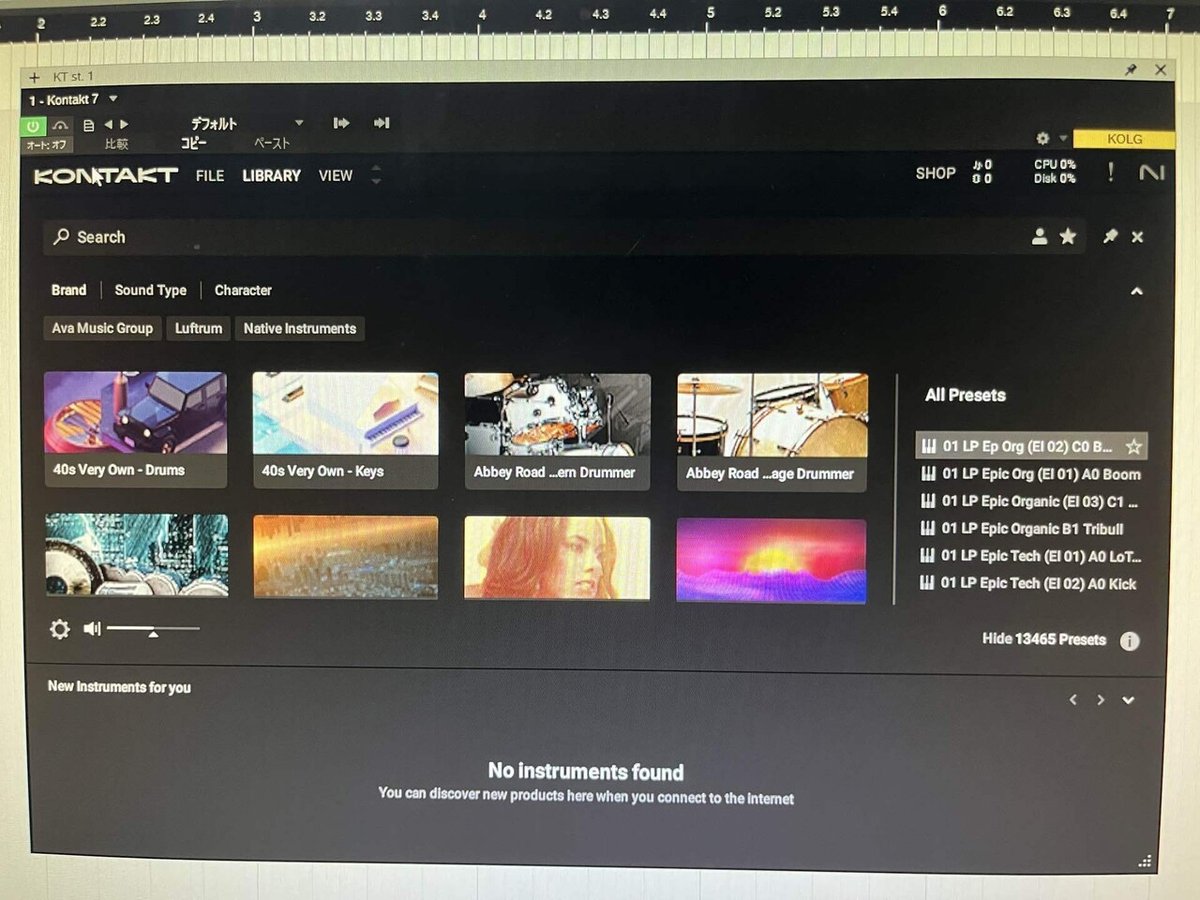Toggle the Native Instruments brand tag
Viewport: 1200px width, 900px height.
300,328
